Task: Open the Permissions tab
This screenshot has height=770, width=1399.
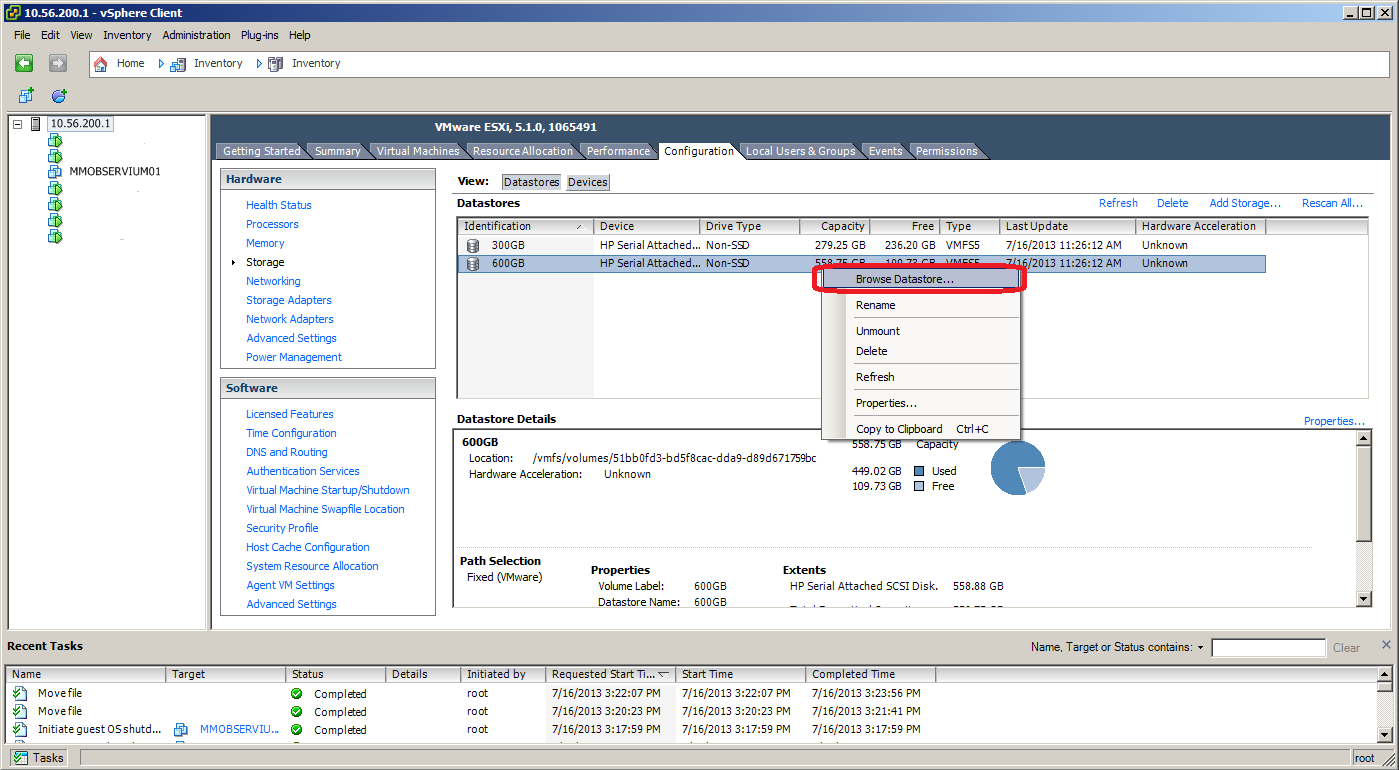Action: click(x=946, y=151)
